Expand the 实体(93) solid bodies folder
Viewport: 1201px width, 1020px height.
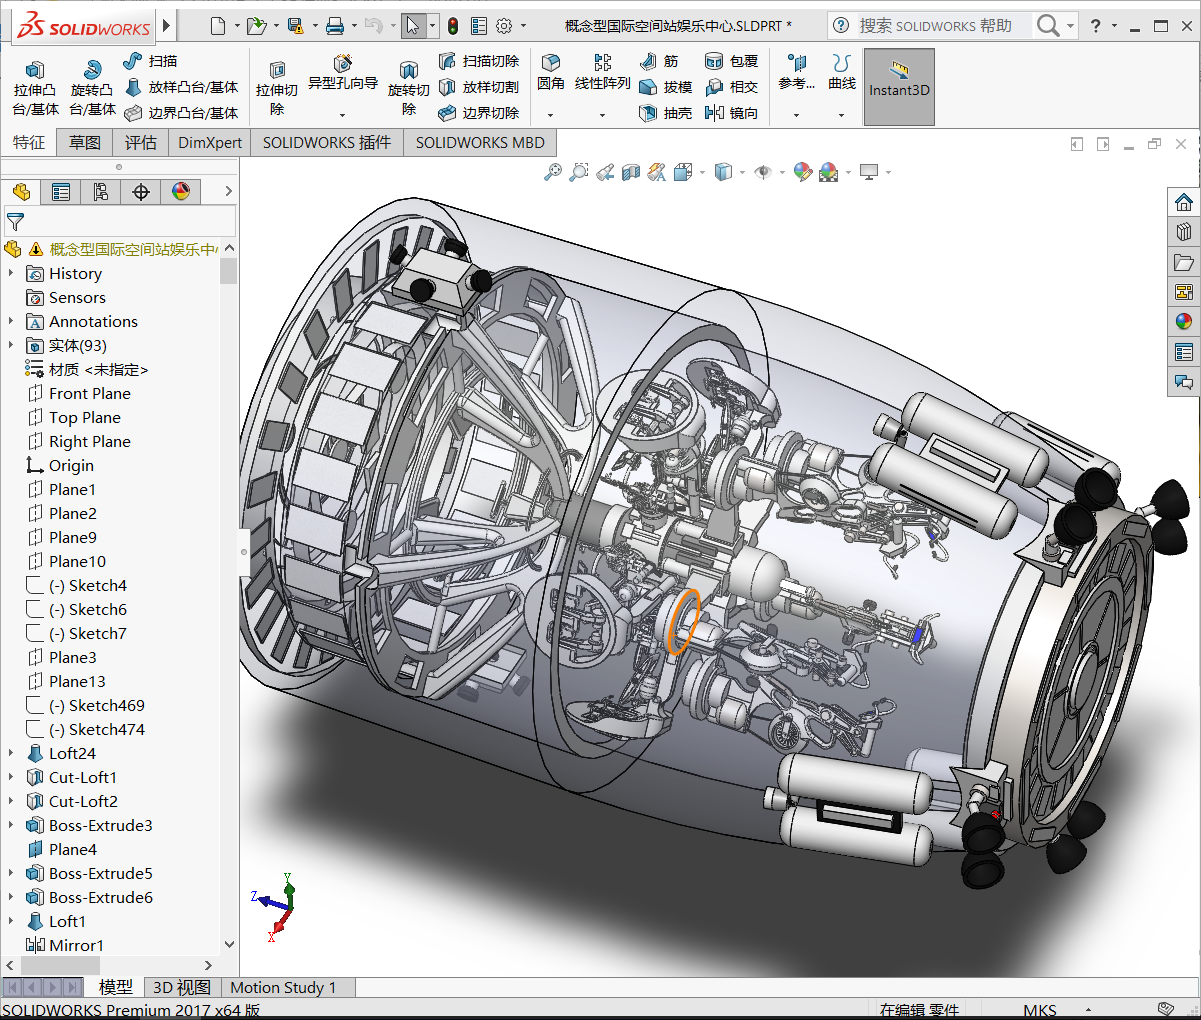click(11, 345)
